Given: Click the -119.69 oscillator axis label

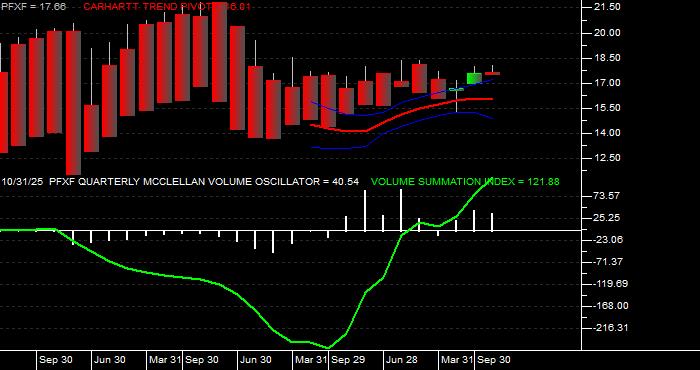Looking at the screenshot, I should pos(610,284).
